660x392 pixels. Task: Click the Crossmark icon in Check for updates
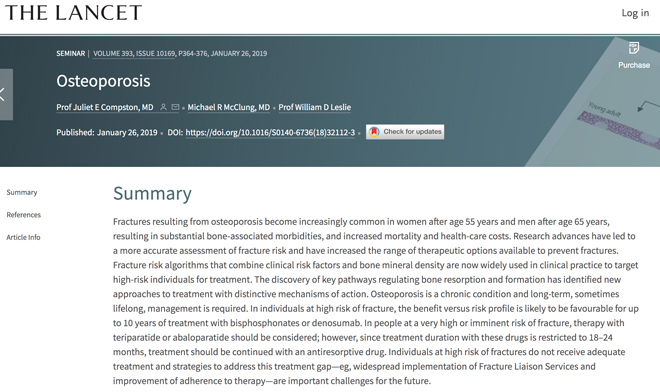click(374, 132)
